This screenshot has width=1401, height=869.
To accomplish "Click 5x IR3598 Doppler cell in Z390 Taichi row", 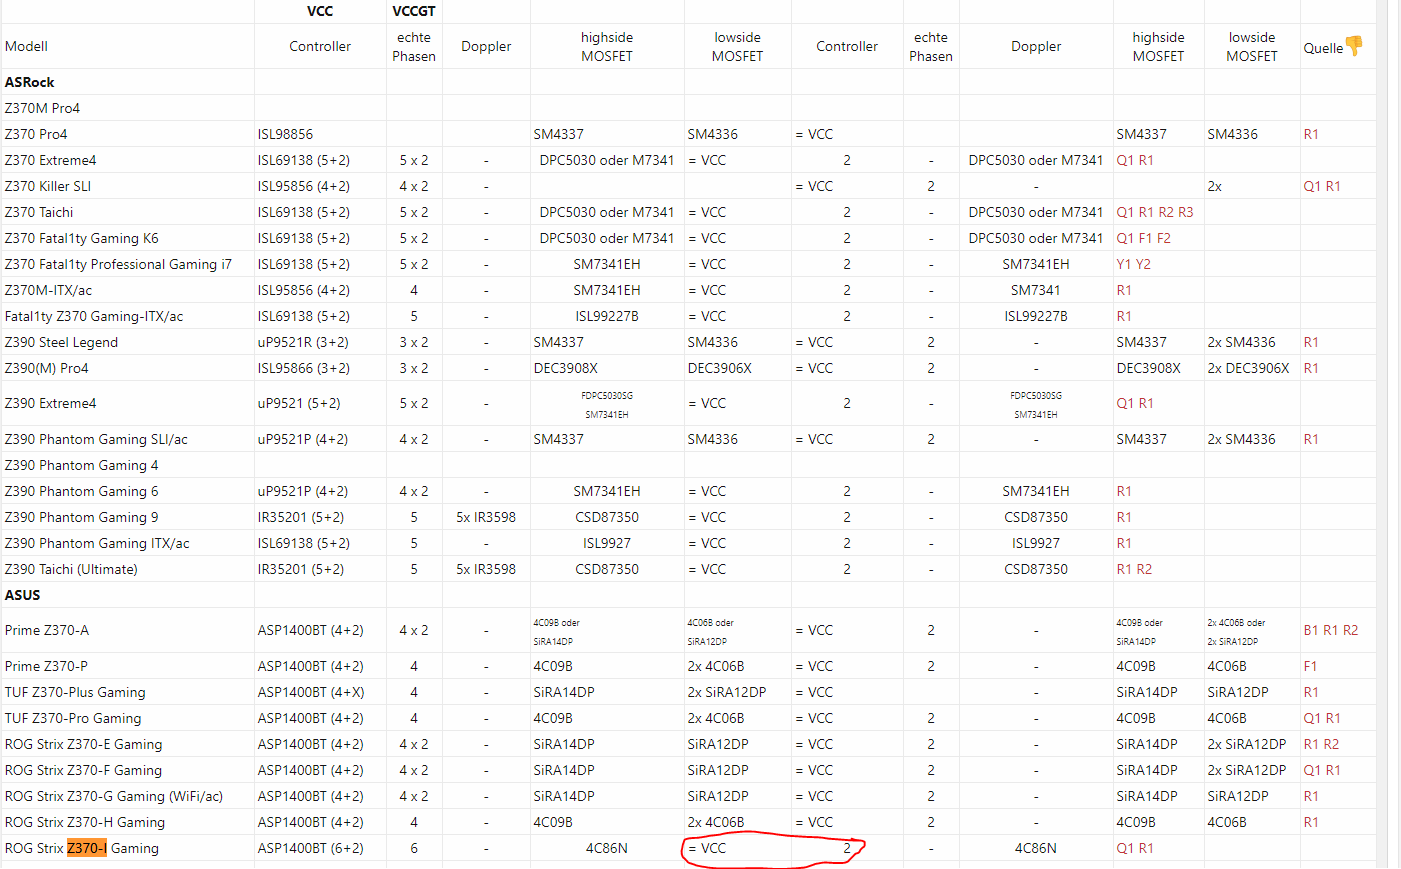I will pyautogui.click(x=486, y=569).
